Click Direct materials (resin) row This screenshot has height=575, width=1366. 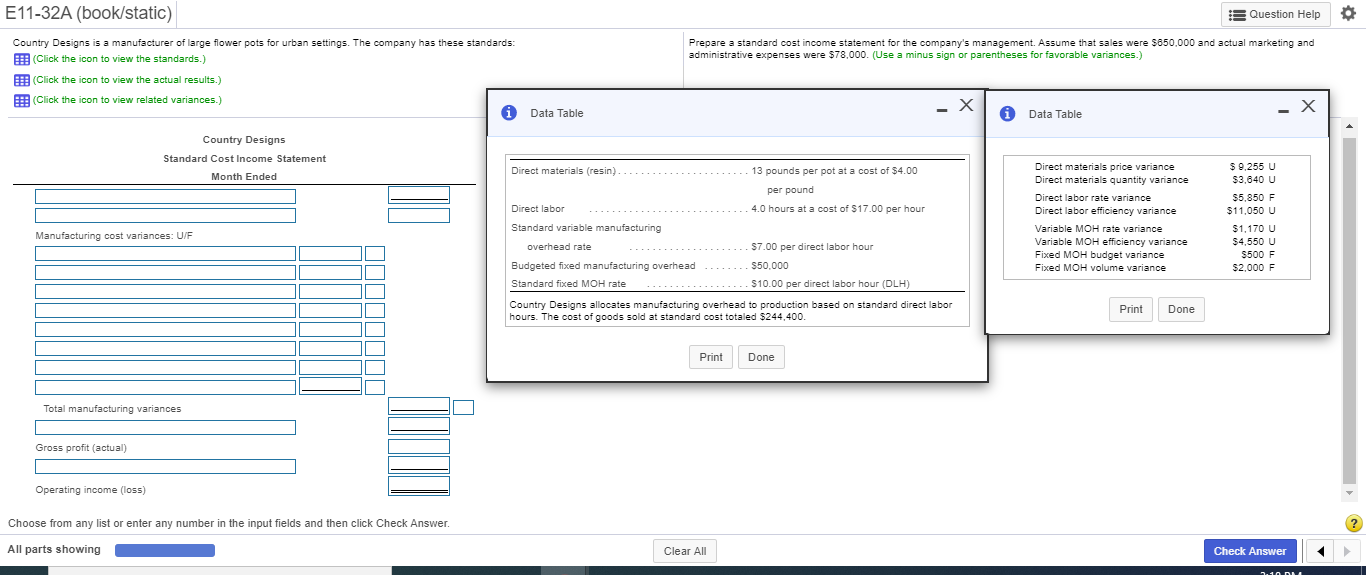click(714, 171)
